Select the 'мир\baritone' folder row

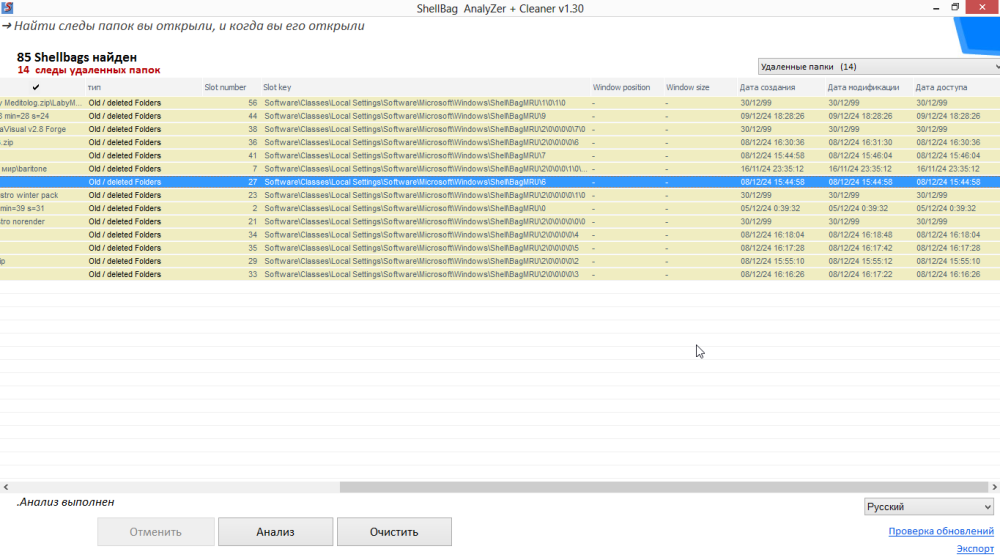pyautogui.click(x=500, y=169)
